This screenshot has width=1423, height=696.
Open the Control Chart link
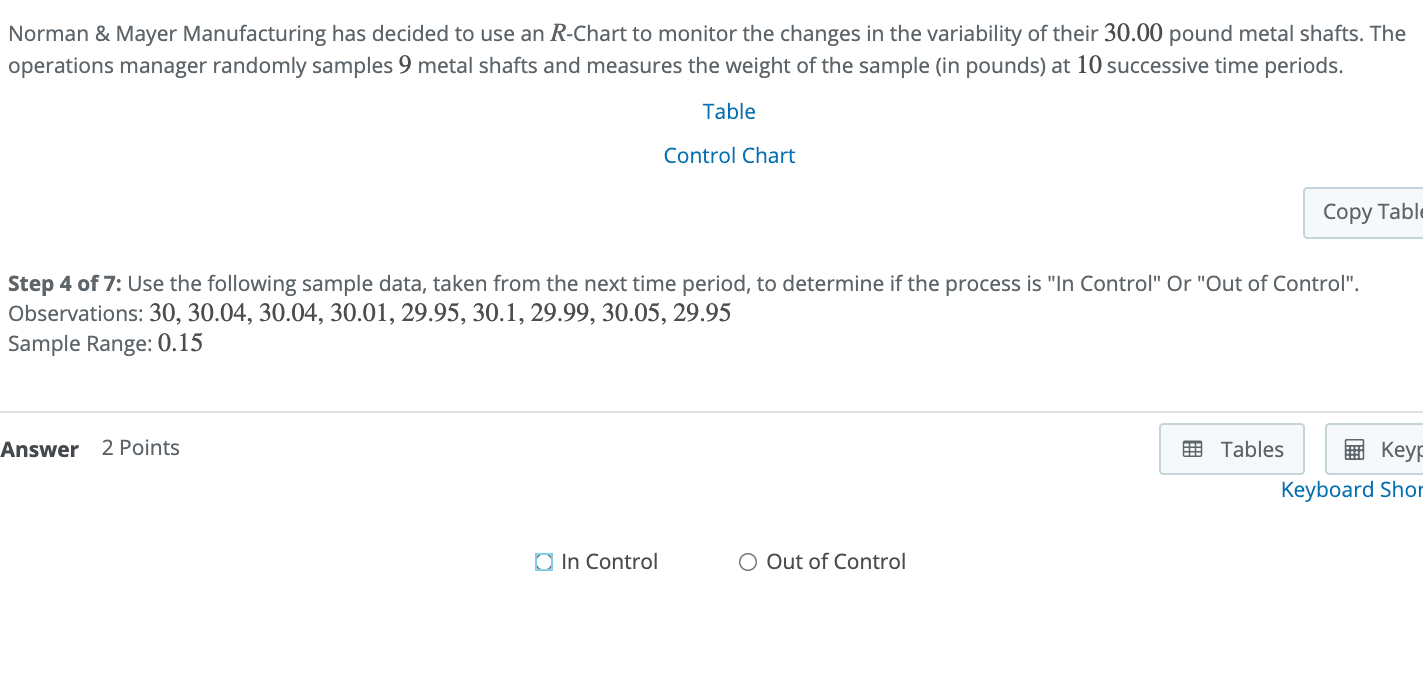click(x=729, y=156)
